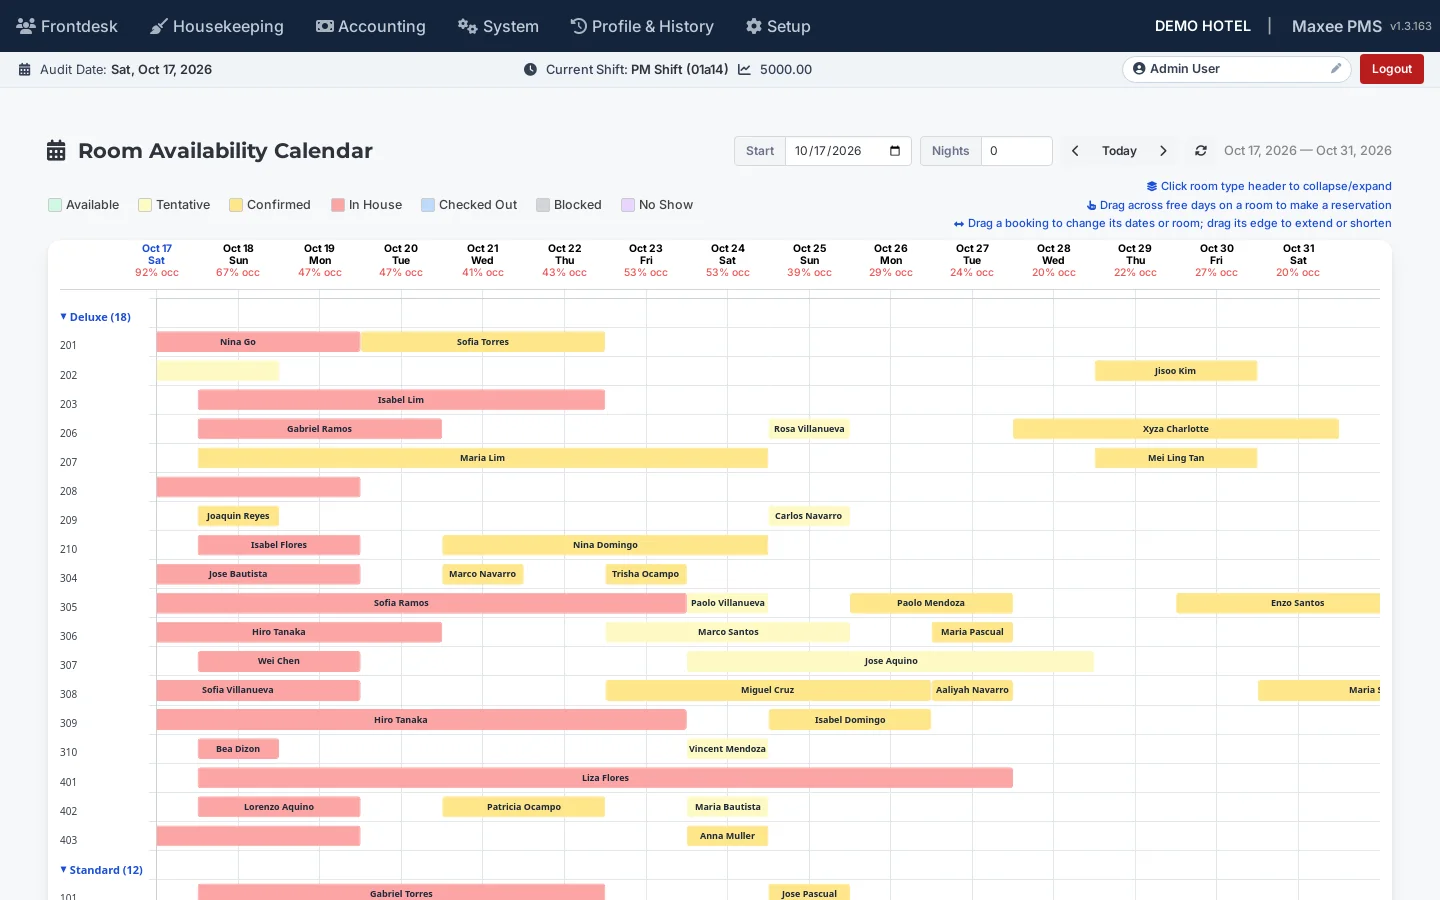The image size is (1440, 900).
Task: Go to previous date range with left chevron
Action: [x=1075, y=151]
